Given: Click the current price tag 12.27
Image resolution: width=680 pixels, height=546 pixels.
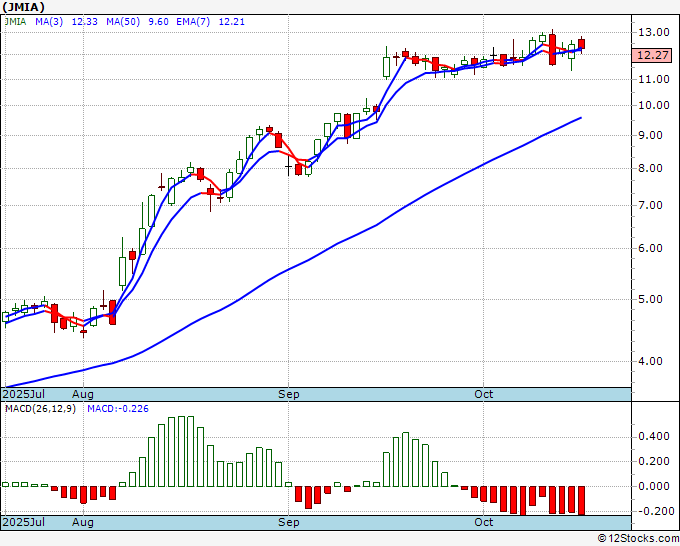Looking at the screenshot, I should (x=653, y=55).
